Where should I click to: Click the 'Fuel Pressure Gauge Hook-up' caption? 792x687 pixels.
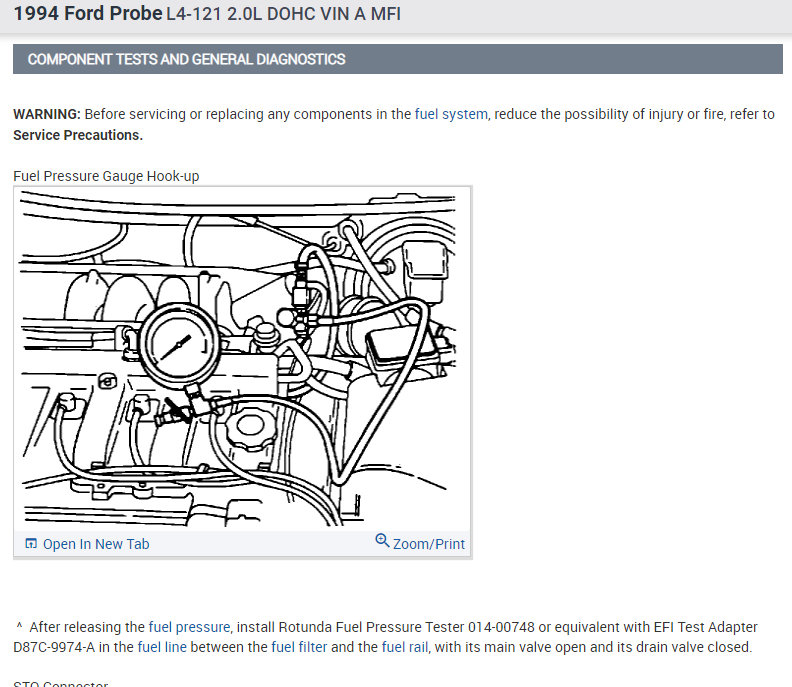pos(106,176)
